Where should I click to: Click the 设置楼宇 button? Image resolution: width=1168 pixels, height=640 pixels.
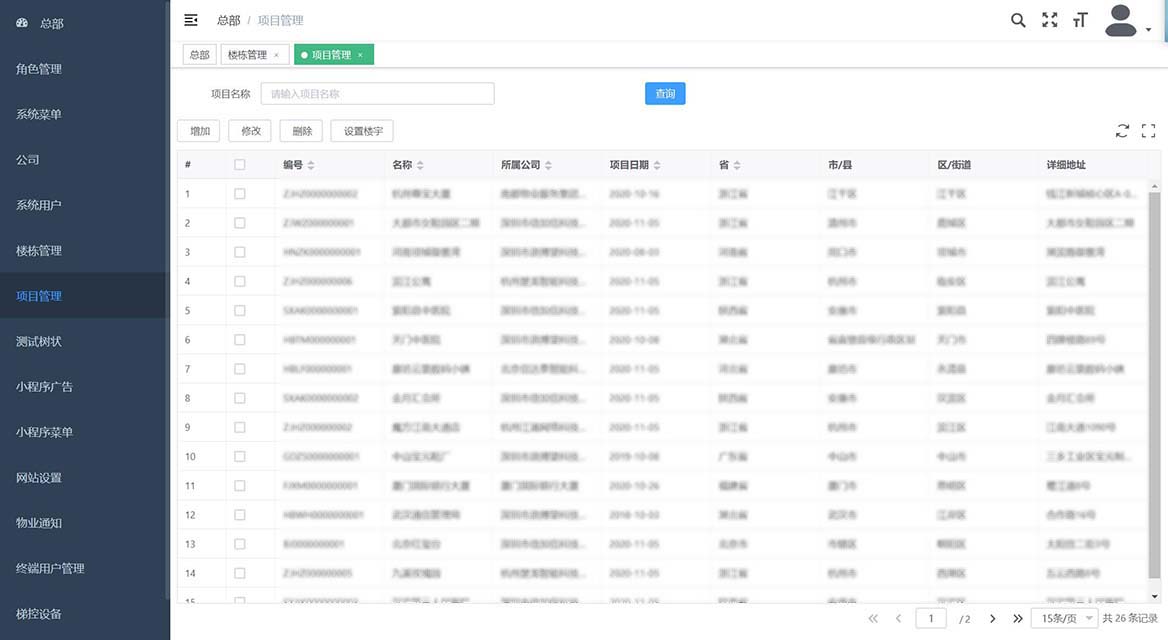point(362,131)
